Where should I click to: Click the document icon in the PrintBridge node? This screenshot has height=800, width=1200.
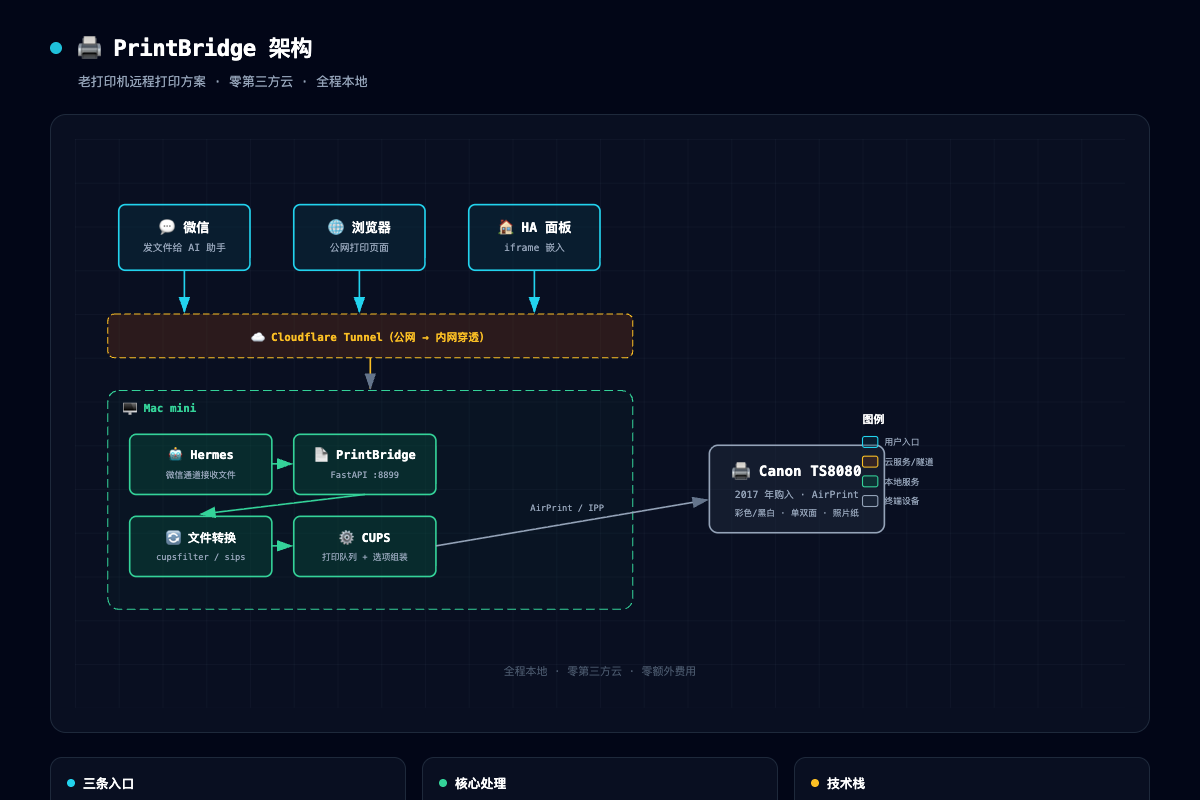tap(321, 454)
